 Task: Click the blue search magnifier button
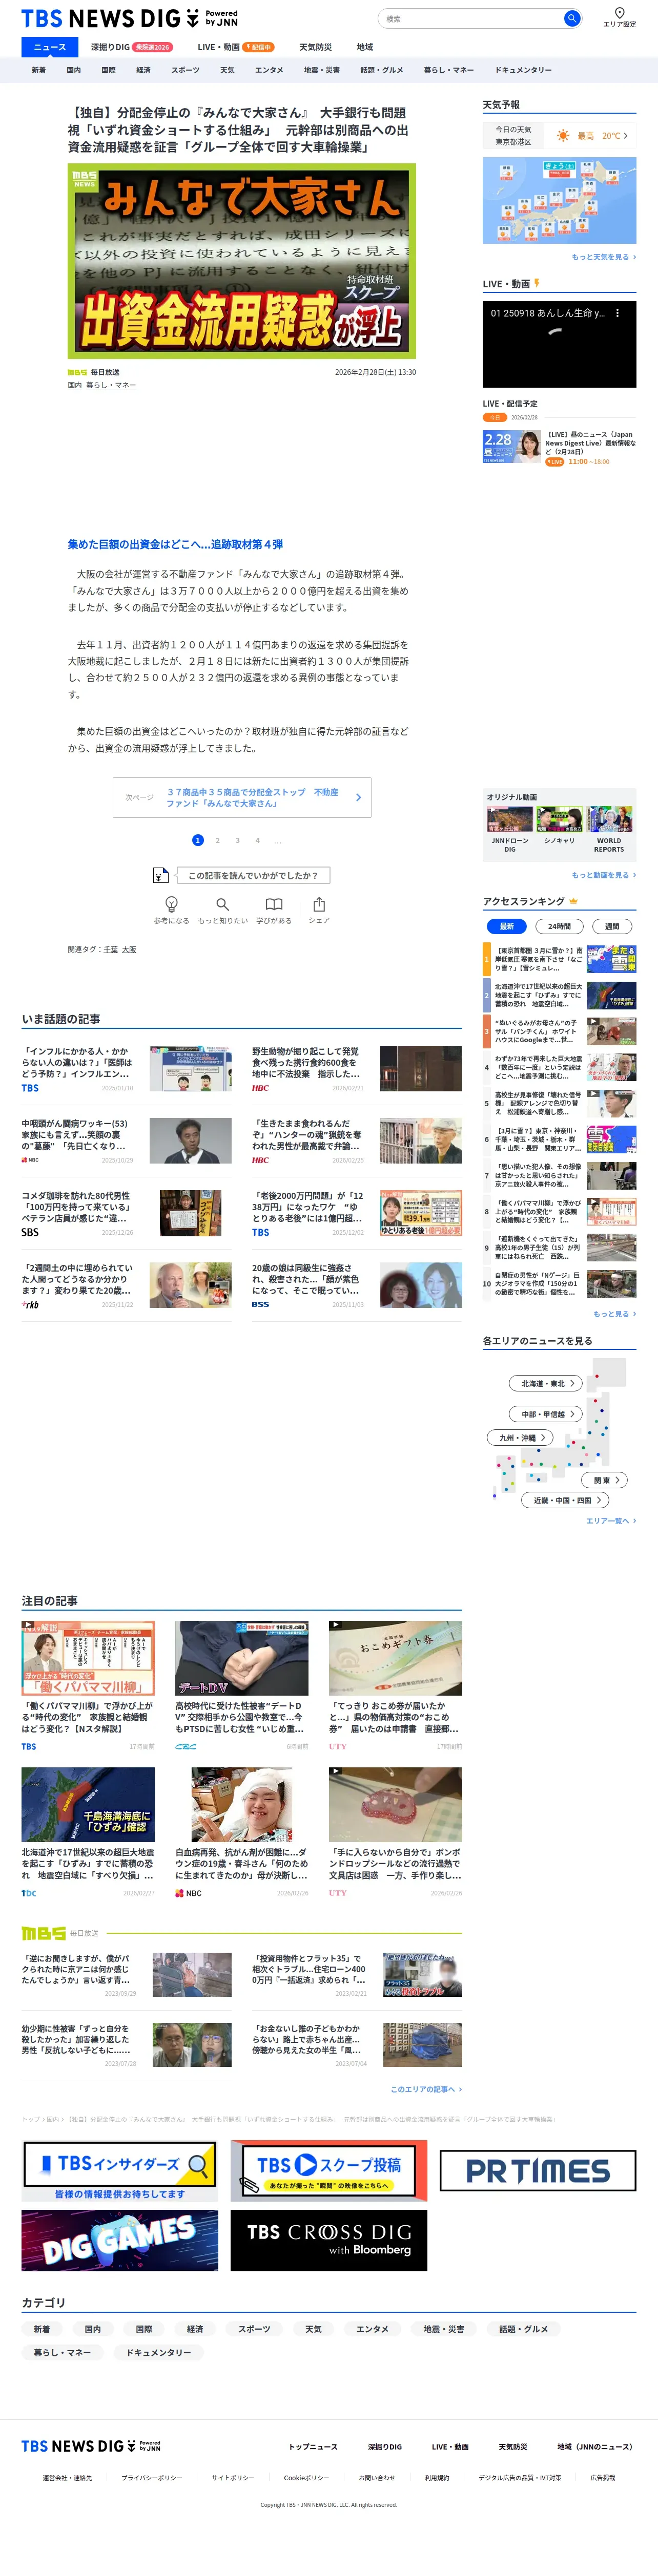click(571, 18)
